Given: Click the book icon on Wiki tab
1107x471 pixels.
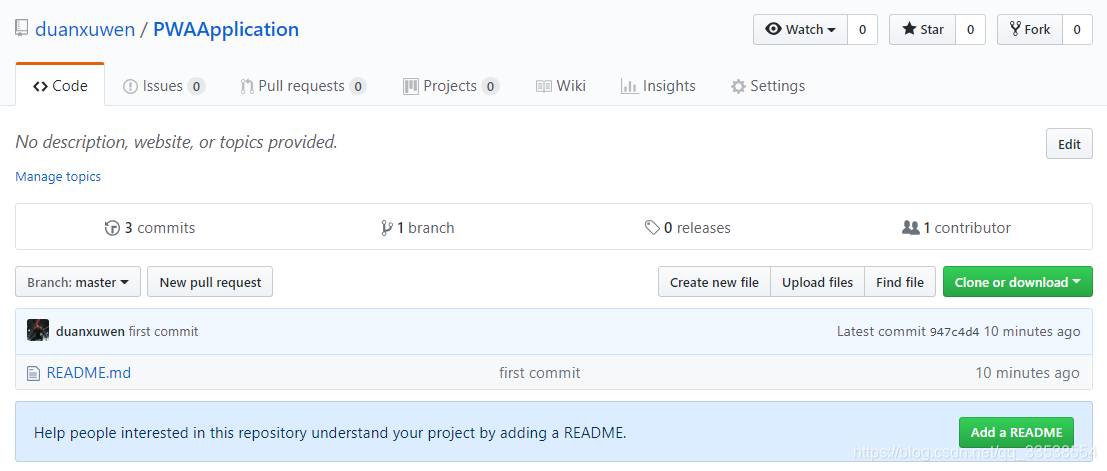Looking at the screenshot, I should pos(544,86).
